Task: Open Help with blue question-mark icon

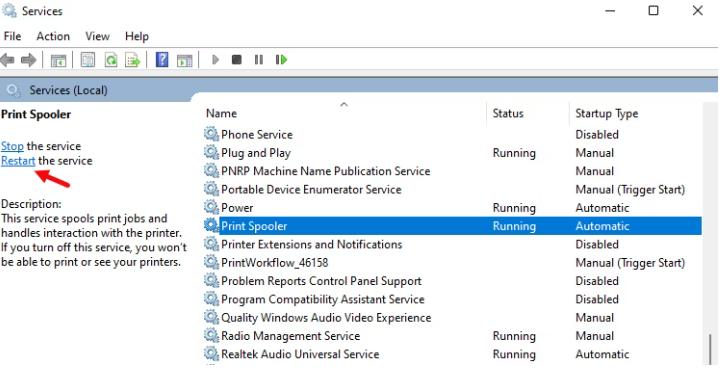Action: [162, 60]
